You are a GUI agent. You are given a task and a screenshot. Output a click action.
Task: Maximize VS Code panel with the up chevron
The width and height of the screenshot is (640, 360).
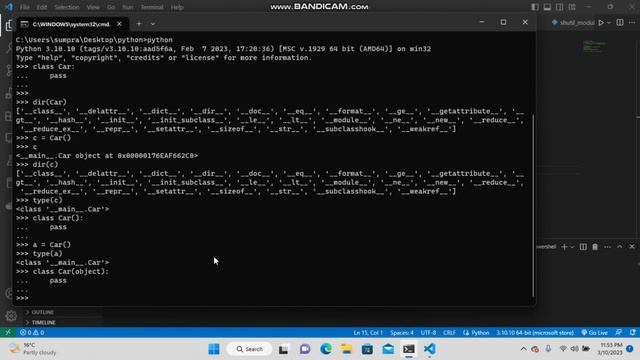620,247
